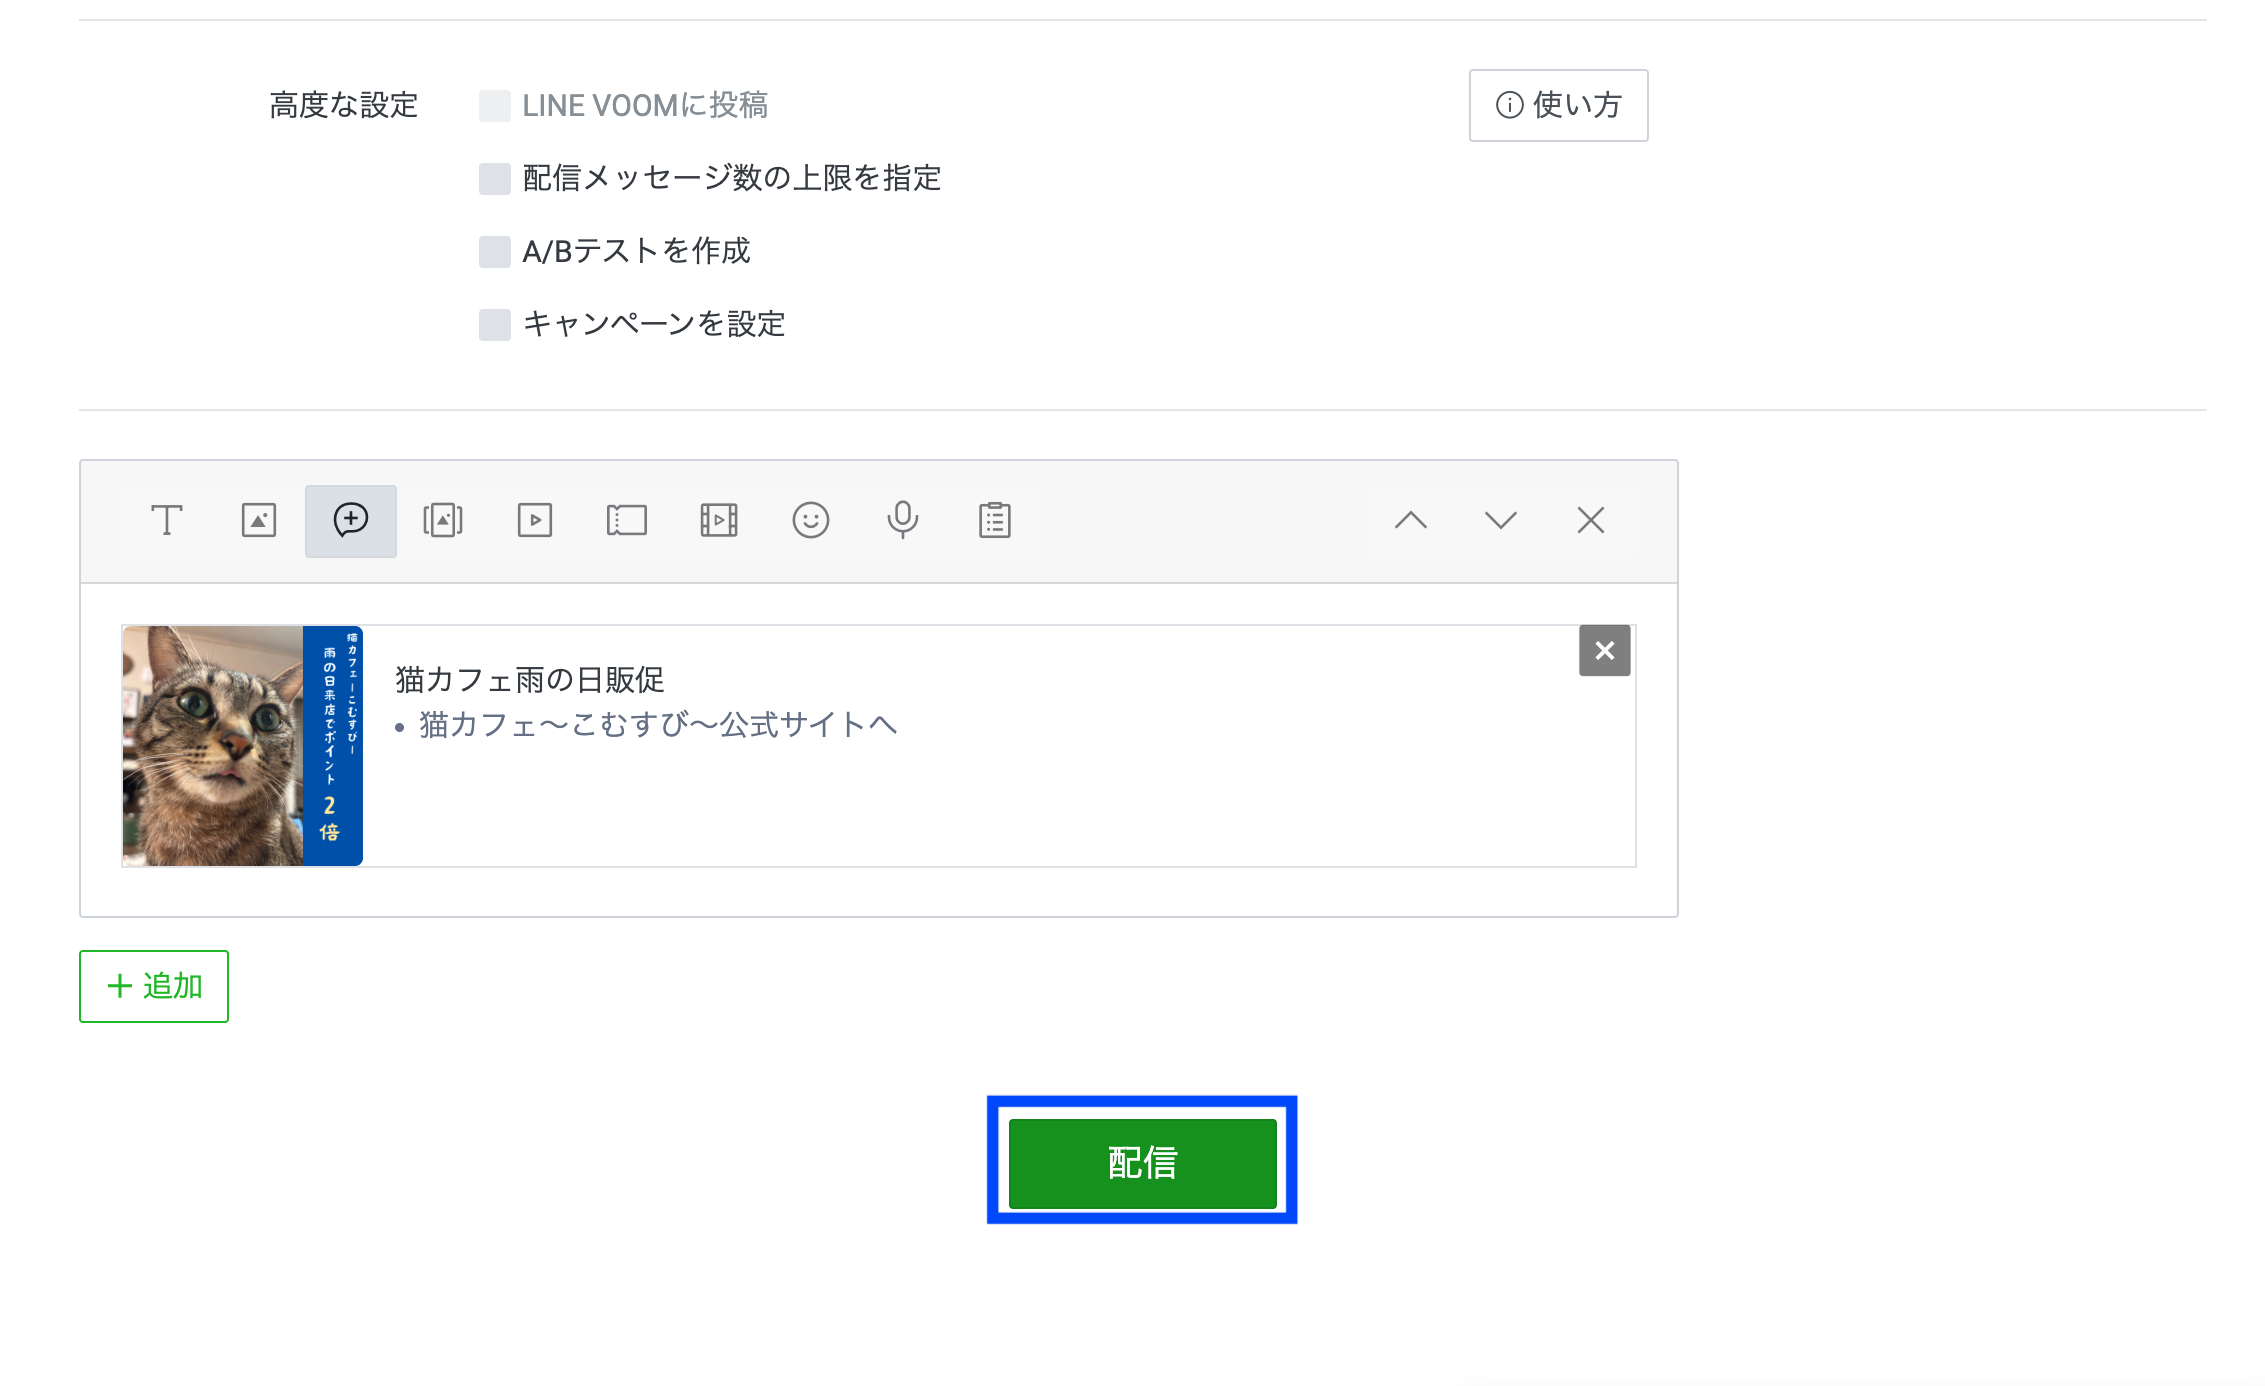The height and width of the screenshot is (1386, 2265).
Task: Select the rich video message icon
Action: [719, 521]
